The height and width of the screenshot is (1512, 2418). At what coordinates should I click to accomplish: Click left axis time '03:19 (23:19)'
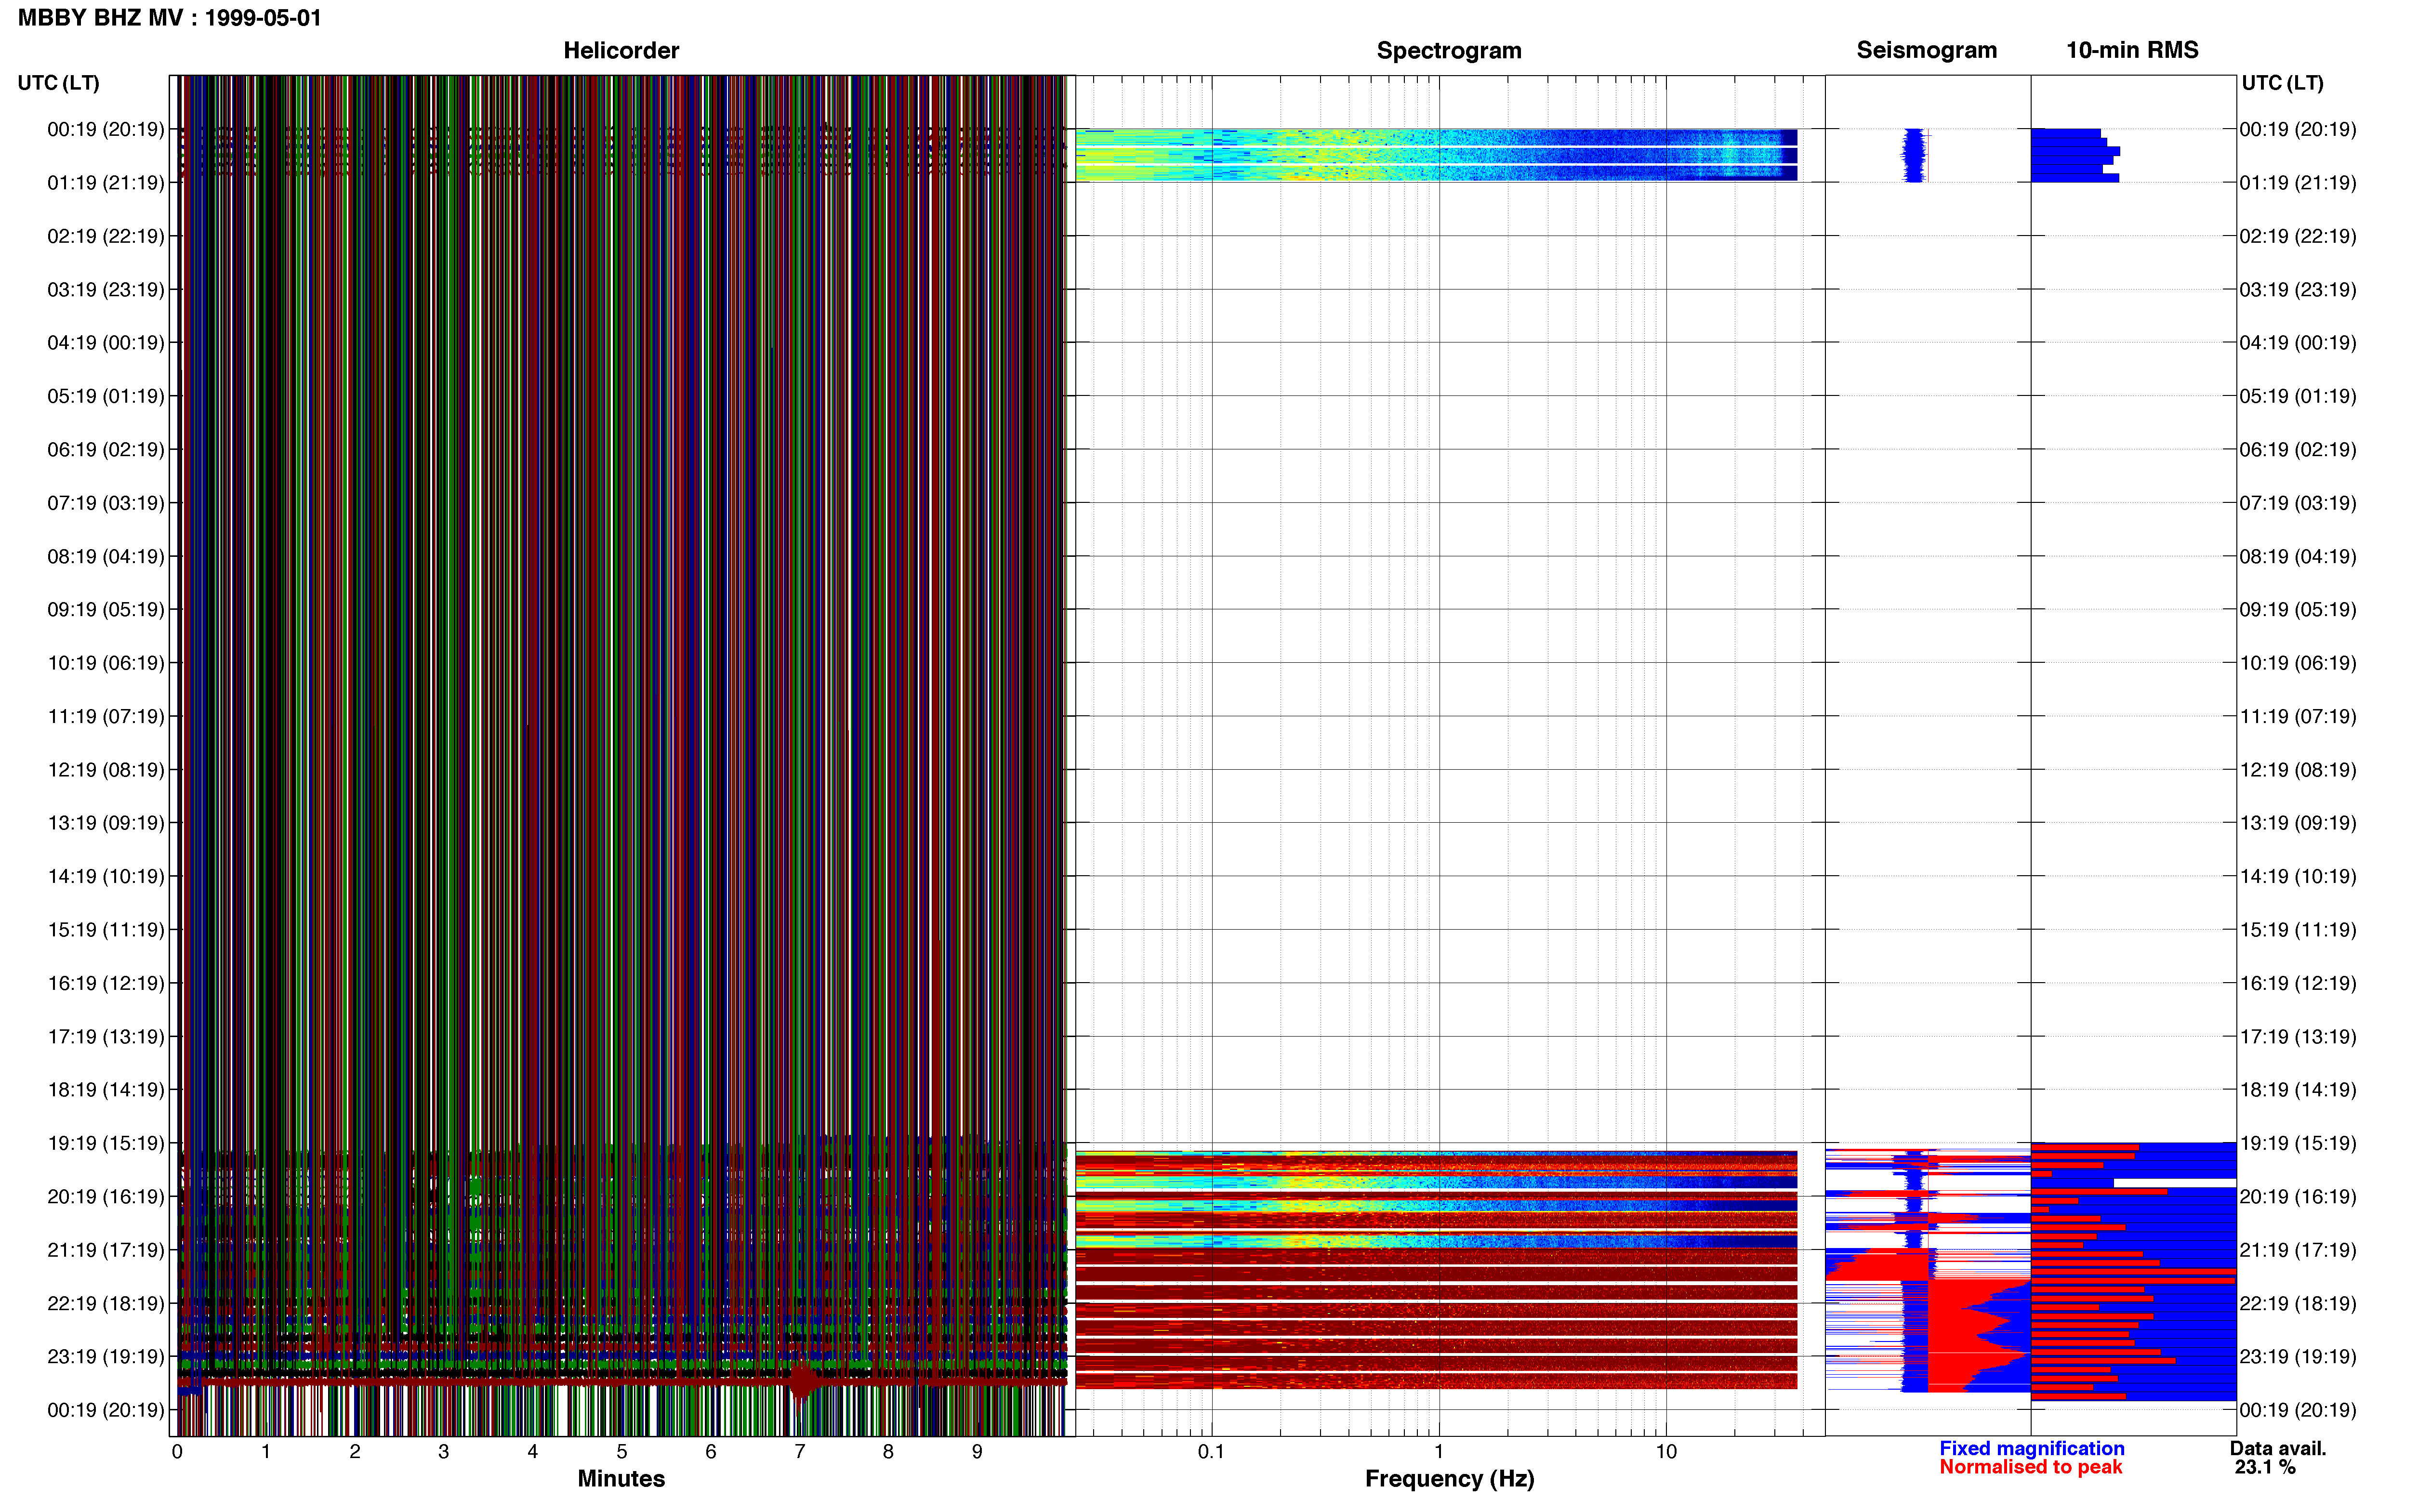click(106, 290)
